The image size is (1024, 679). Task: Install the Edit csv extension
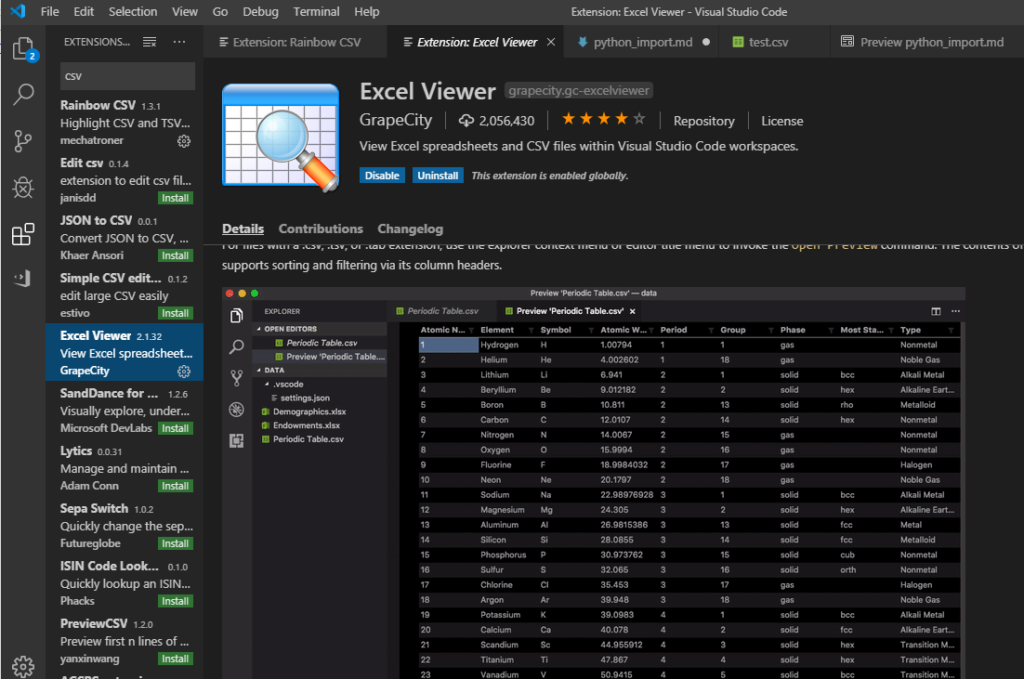176,198
